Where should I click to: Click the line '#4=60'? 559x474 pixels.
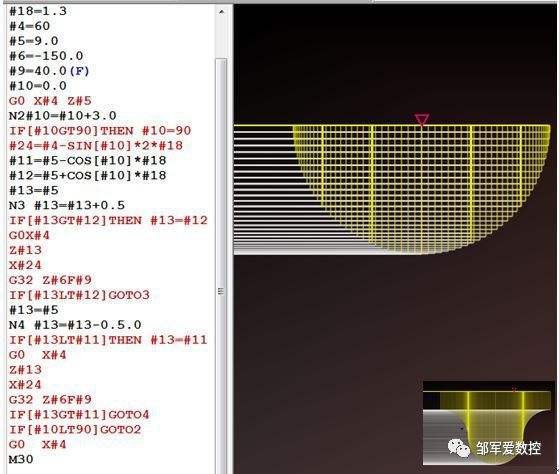point(30,26)
